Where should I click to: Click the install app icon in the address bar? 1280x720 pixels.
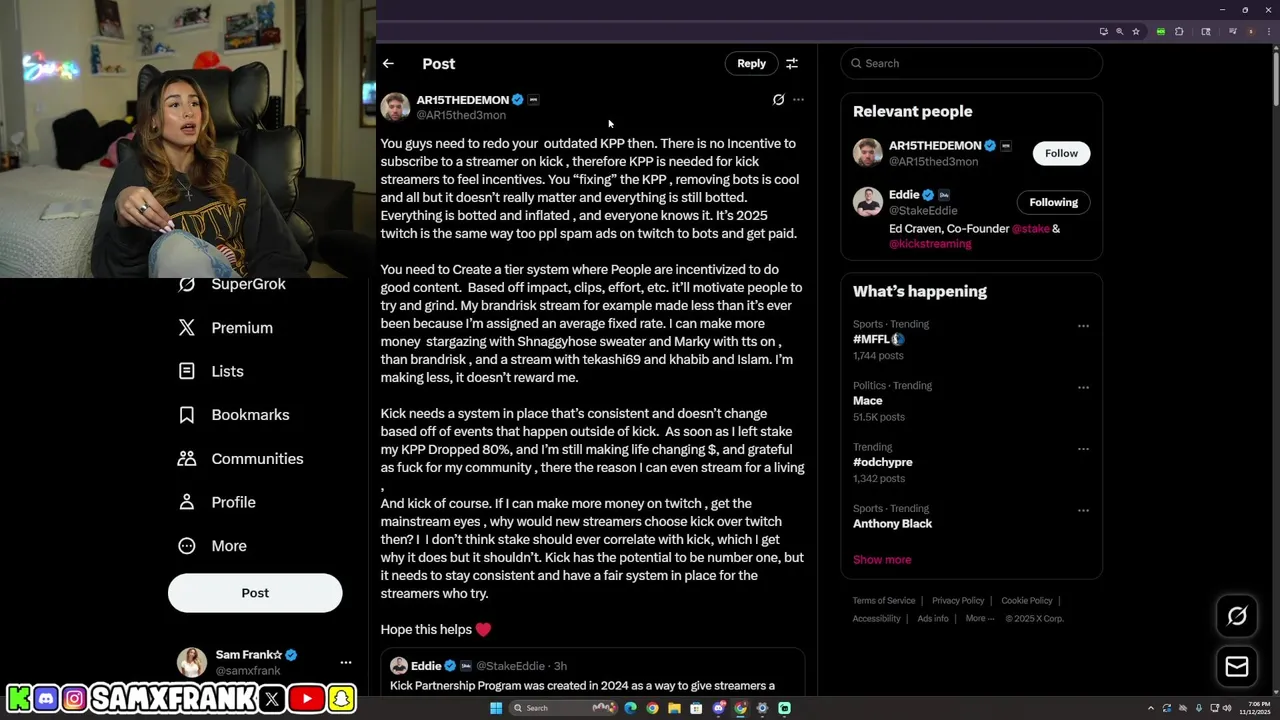coord(1104,31)
